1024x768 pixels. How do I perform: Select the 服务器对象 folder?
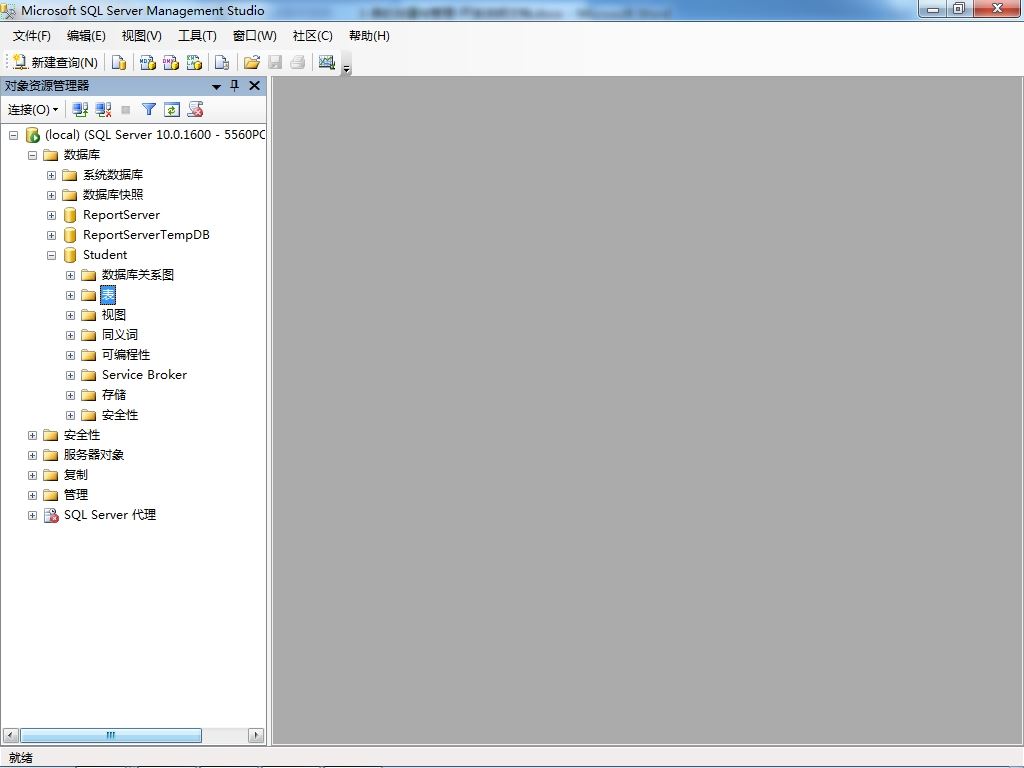click(x=94, y=455)
